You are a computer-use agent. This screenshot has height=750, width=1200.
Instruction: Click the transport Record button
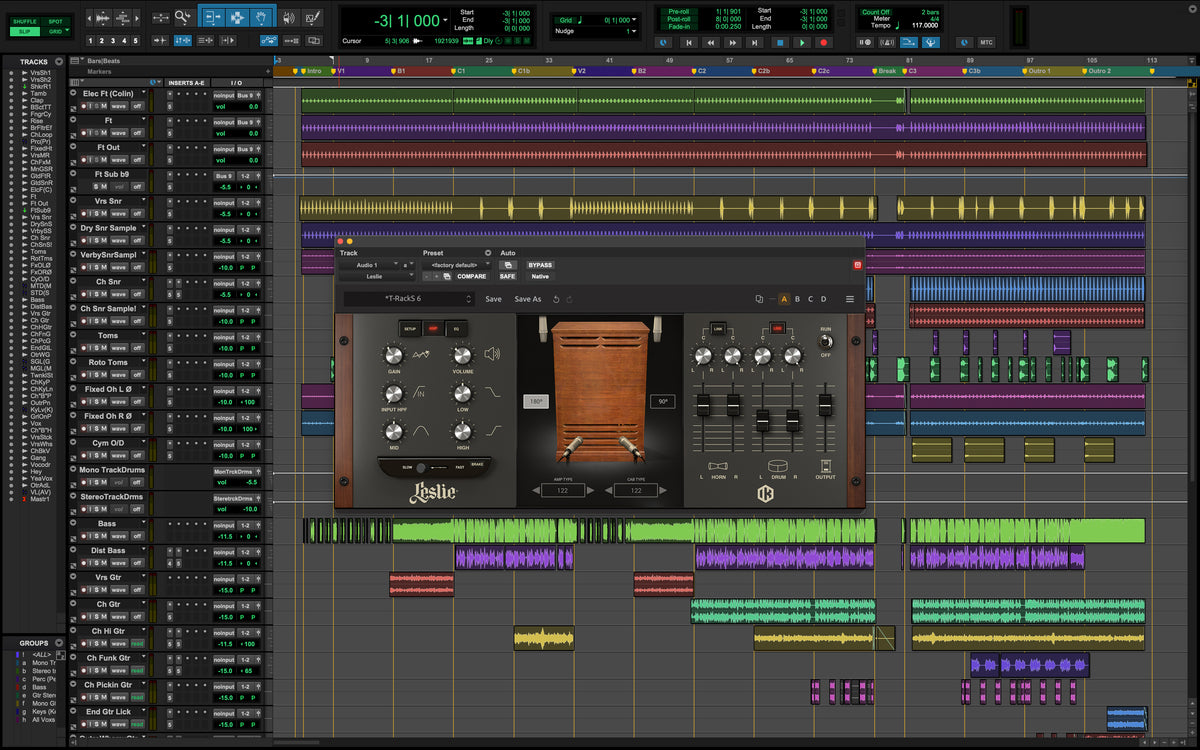pos(824,43)
